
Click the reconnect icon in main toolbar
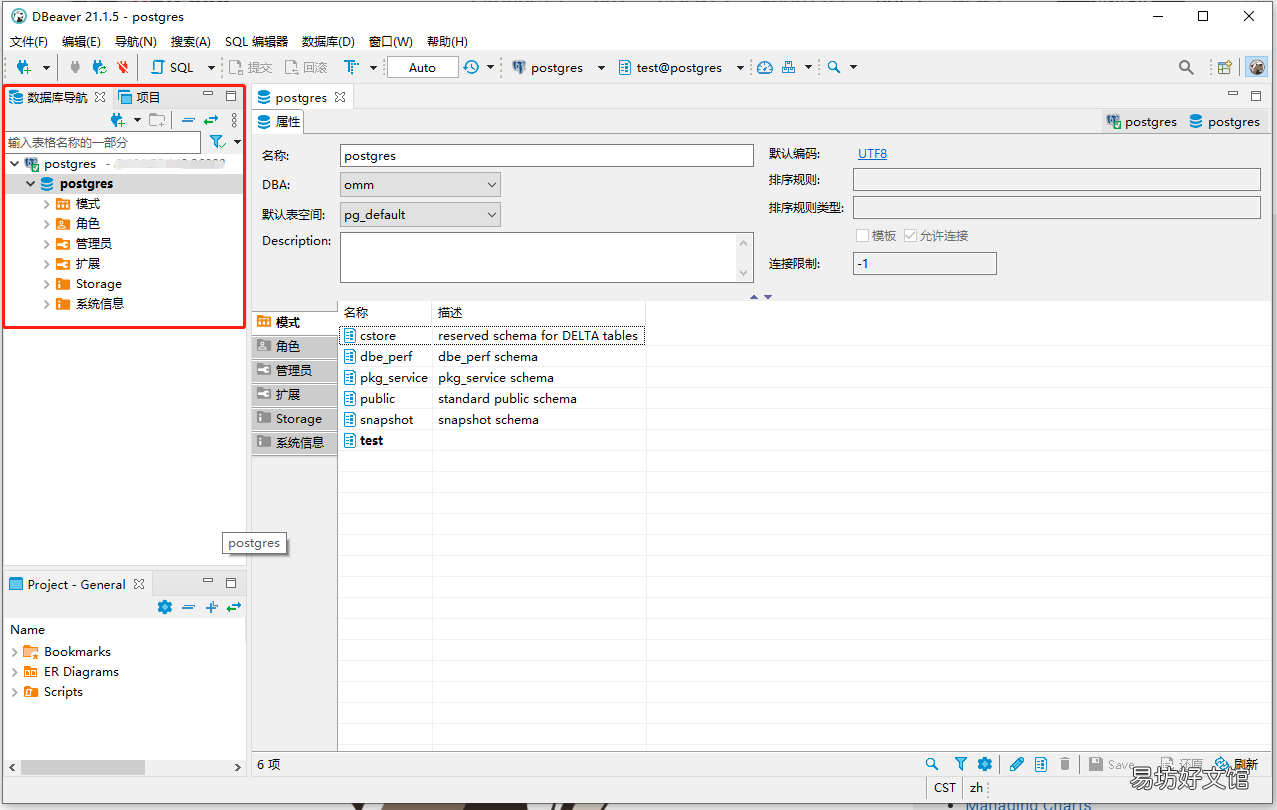click(x=99, y=67)
